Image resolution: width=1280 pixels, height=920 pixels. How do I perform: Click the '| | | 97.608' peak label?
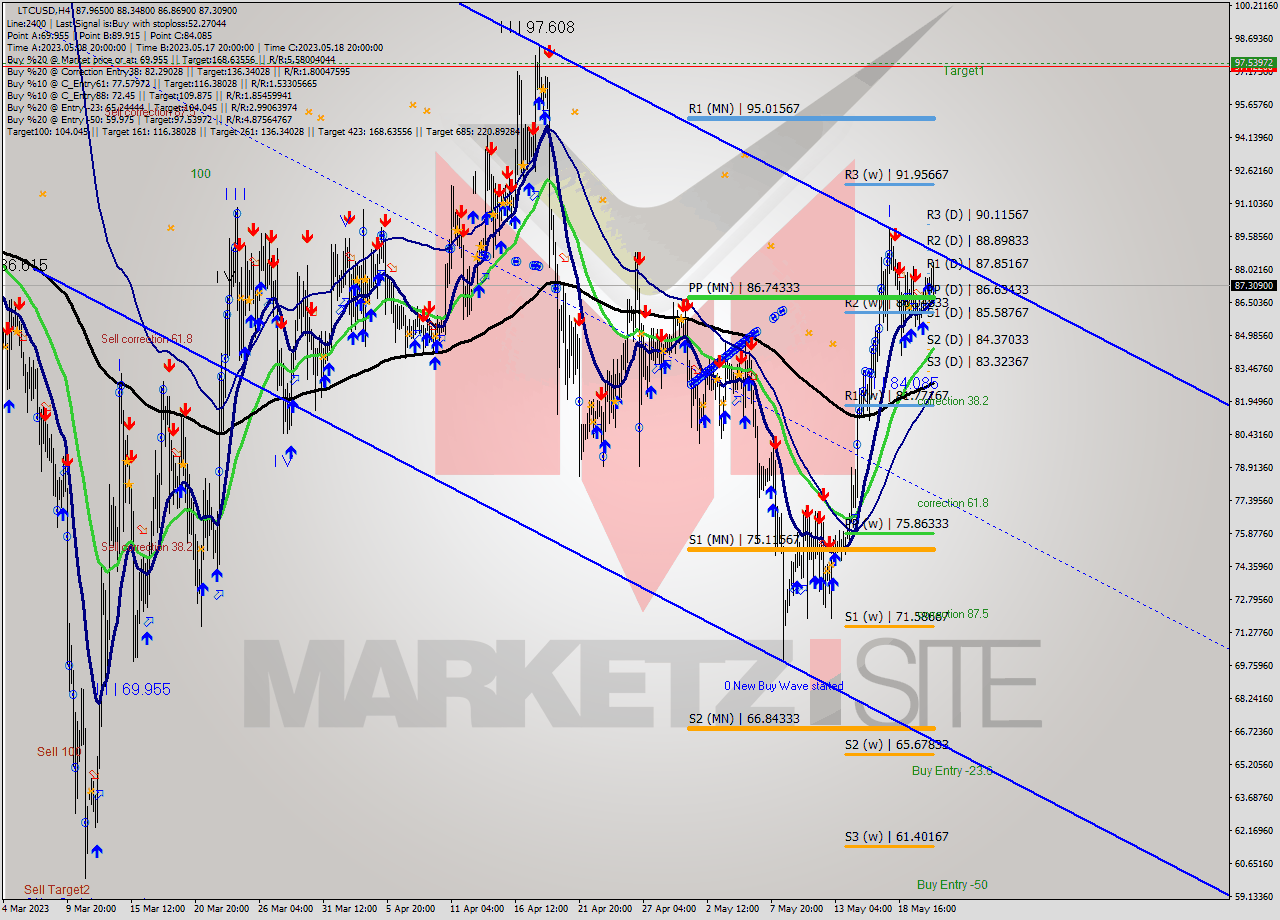pyautogui.click(x=537, y=28)
